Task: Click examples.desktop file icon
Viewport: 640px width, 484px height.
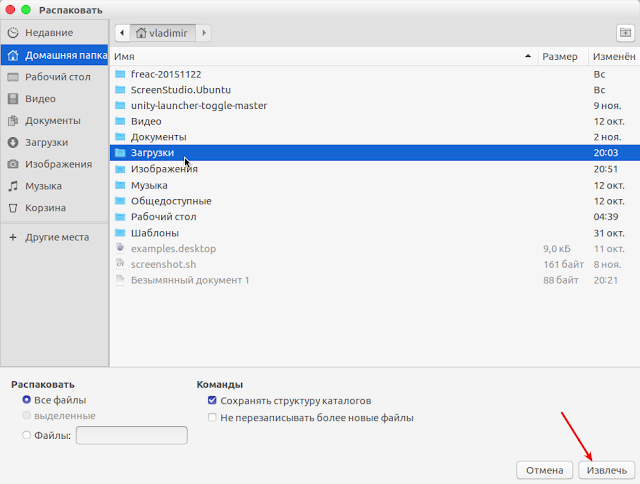Action: click(120, 248)
